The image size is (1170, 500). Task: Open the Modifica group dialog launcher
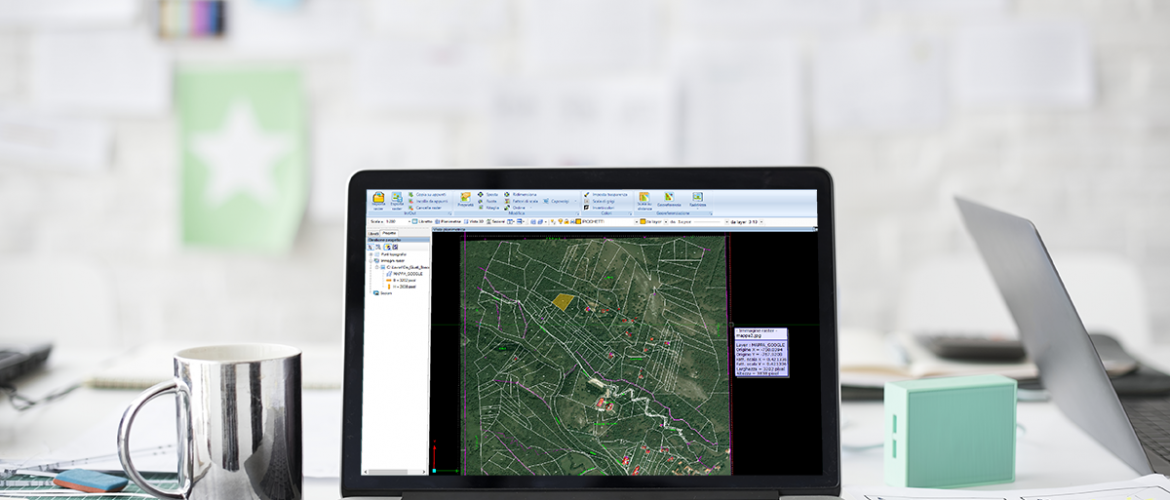tap(578, 213)
